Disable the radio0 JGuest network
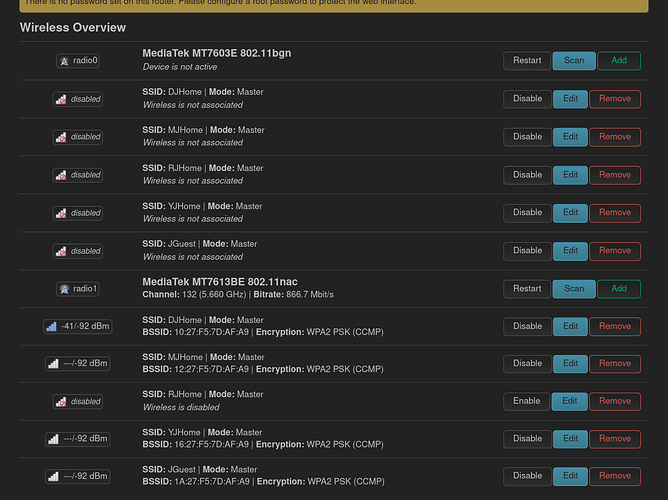 click(x=527, y=251)
